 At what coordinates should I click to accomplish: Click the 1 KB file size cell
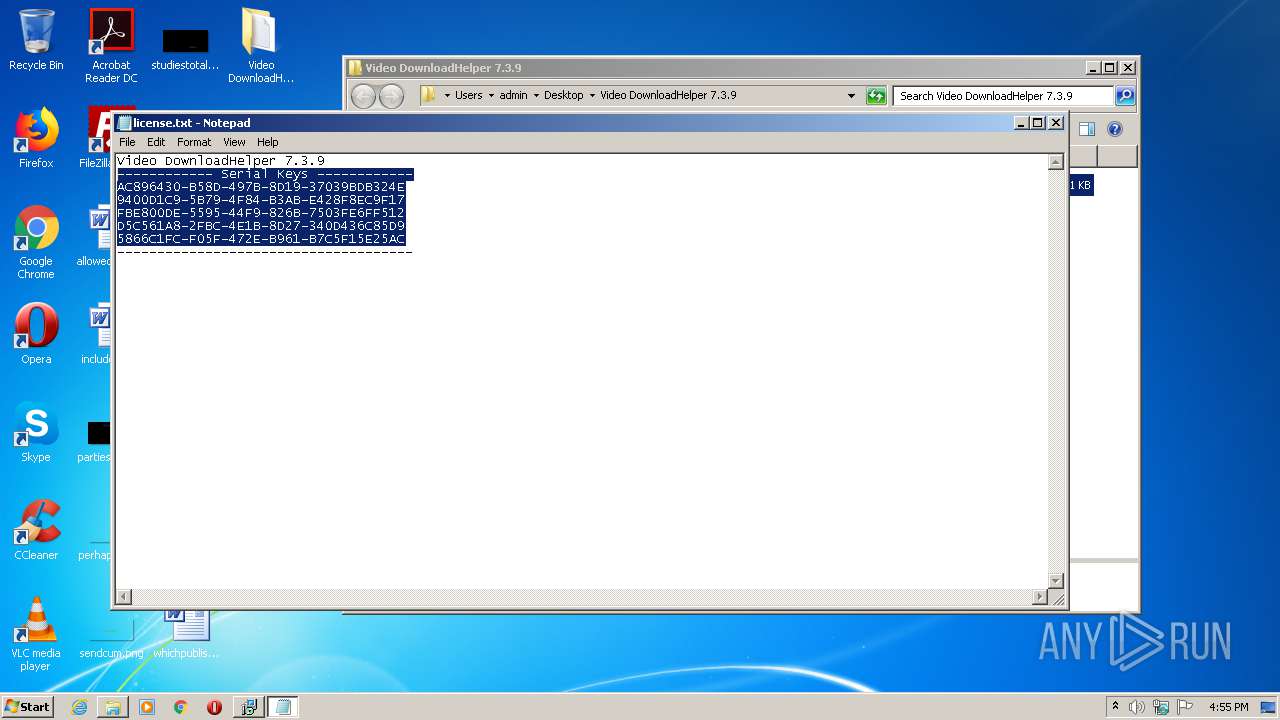click(1081, 185)
